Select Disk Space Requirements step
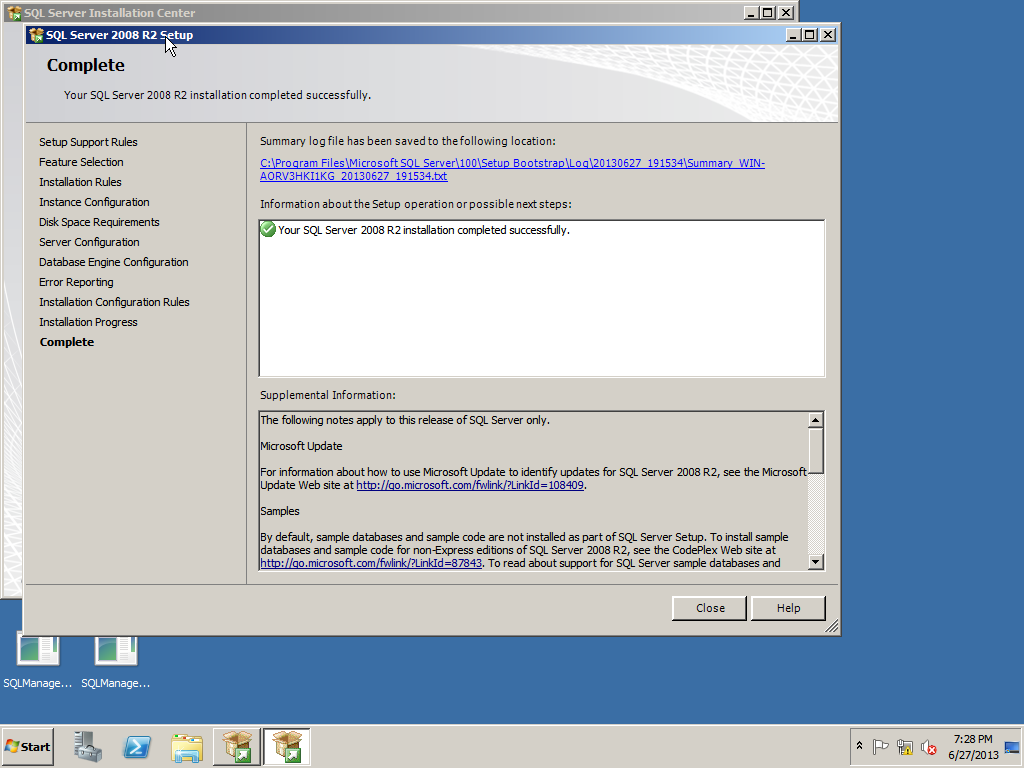The image size is (1024, 768). [x=99, y=222]
